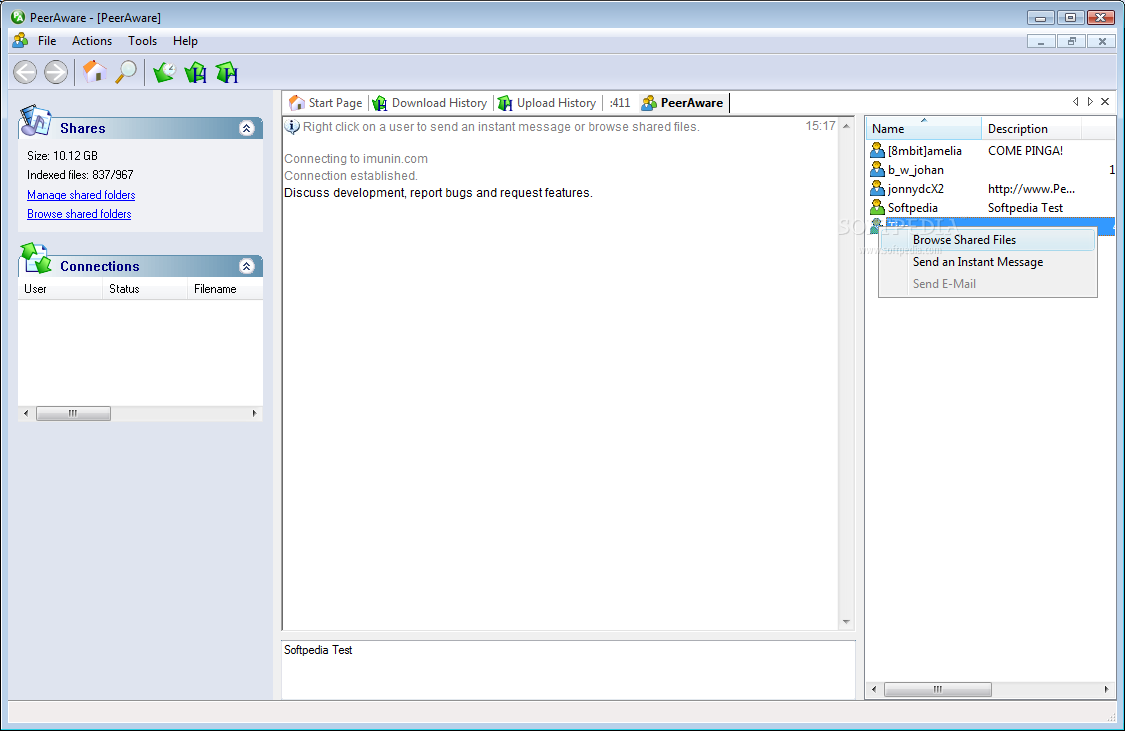1125x731 pixels.
Task: Sort users by the Name column header
Action: [923, 128]
